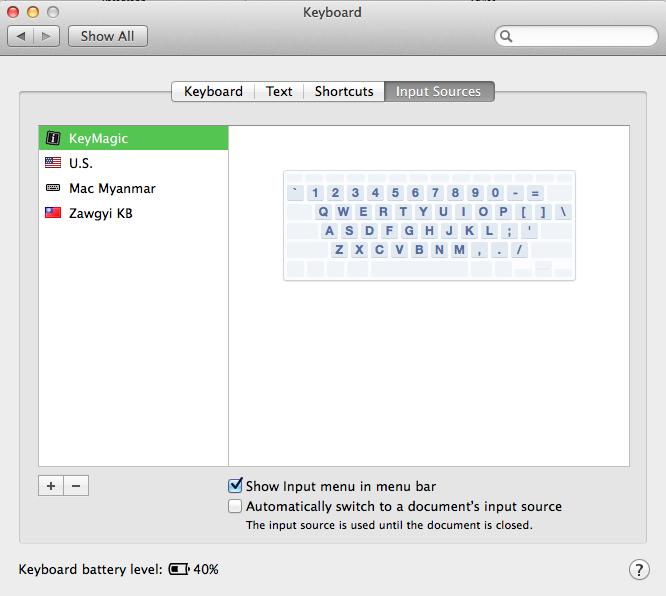Open the Shortcuts tab
The height and width of the screenshot is (596, 666).
click(x=344, y=91)
